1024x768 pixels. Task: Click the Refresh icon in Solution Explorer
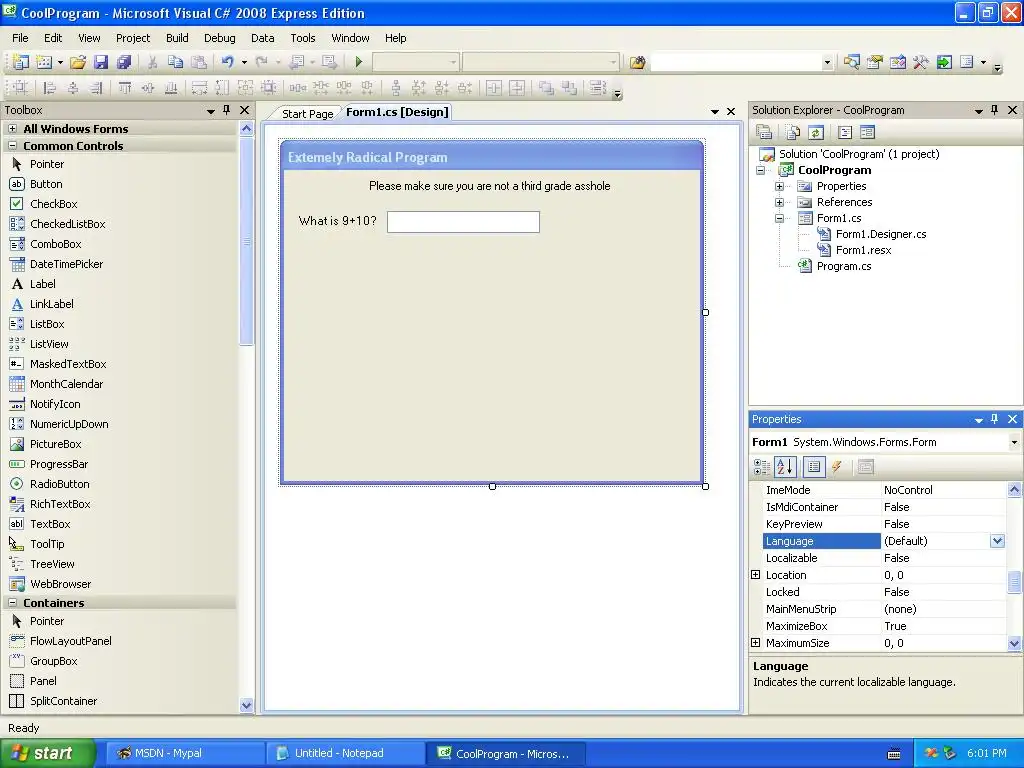tap(816, 133)
